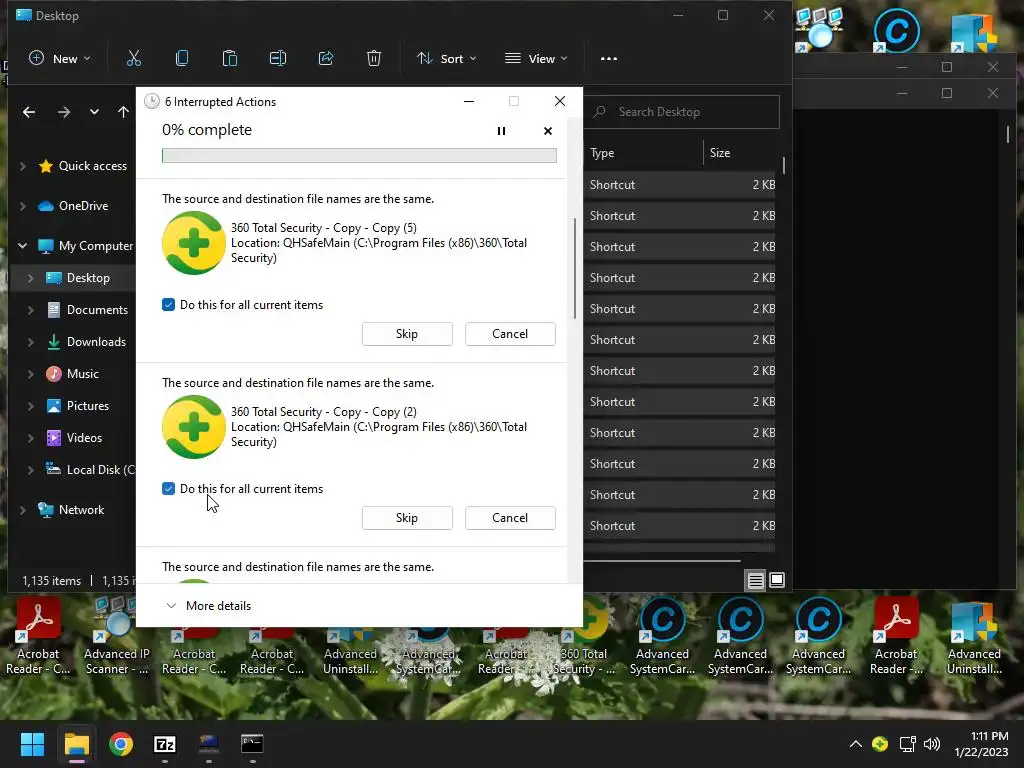Expand More details in dialog
Viewport: 1024px width, 768px height.
coord(209,606)
